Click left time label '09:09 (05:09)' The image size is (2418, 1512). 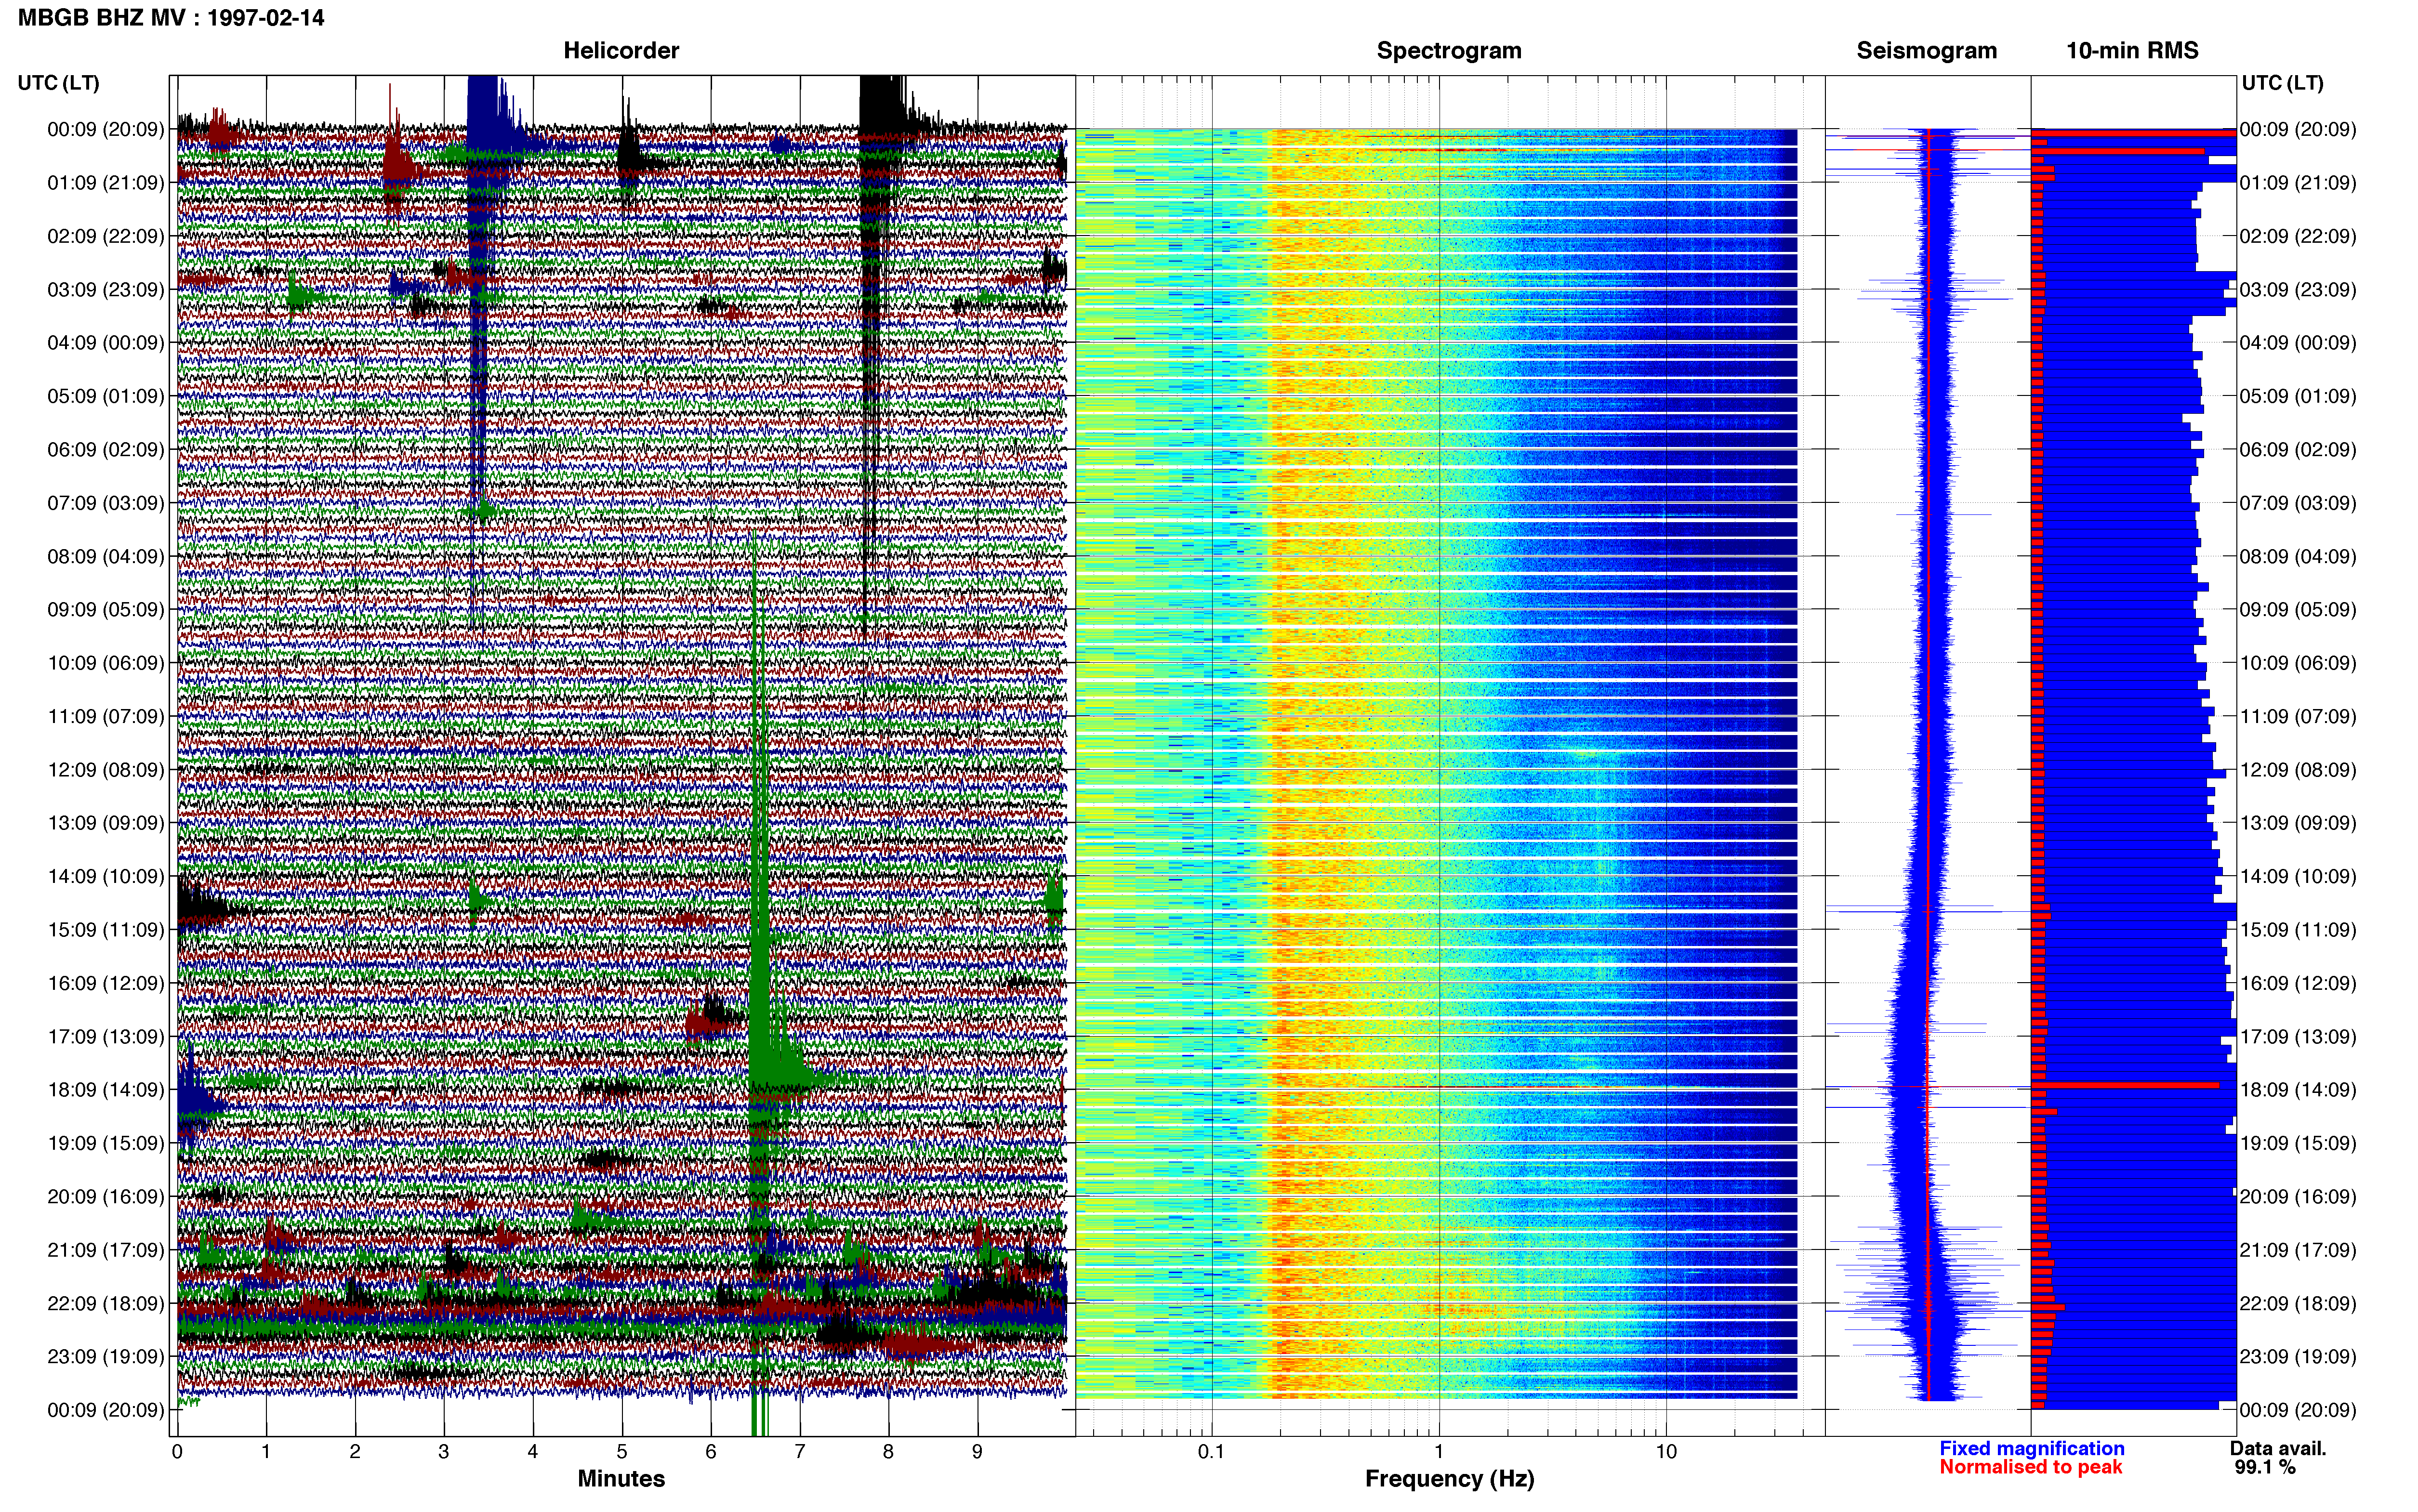(x=106, y=610)
